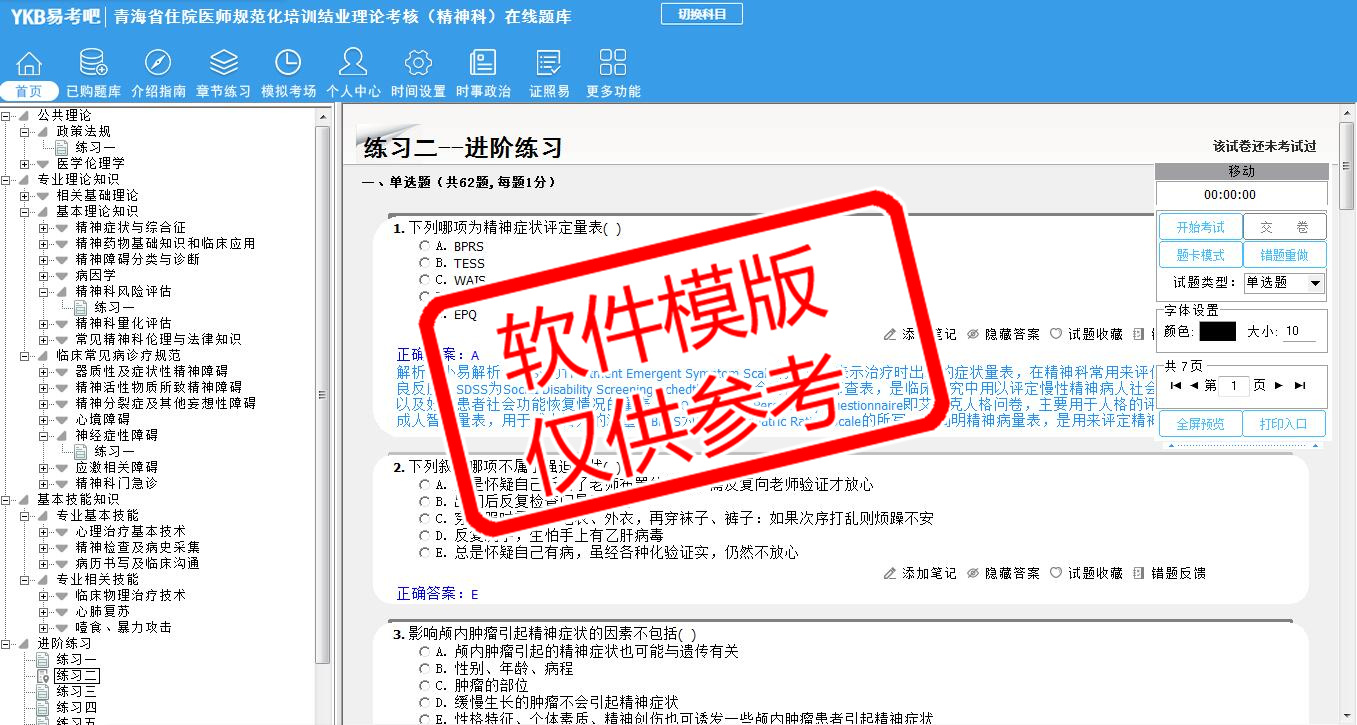Click the 首页 home icon

[29, 64]
